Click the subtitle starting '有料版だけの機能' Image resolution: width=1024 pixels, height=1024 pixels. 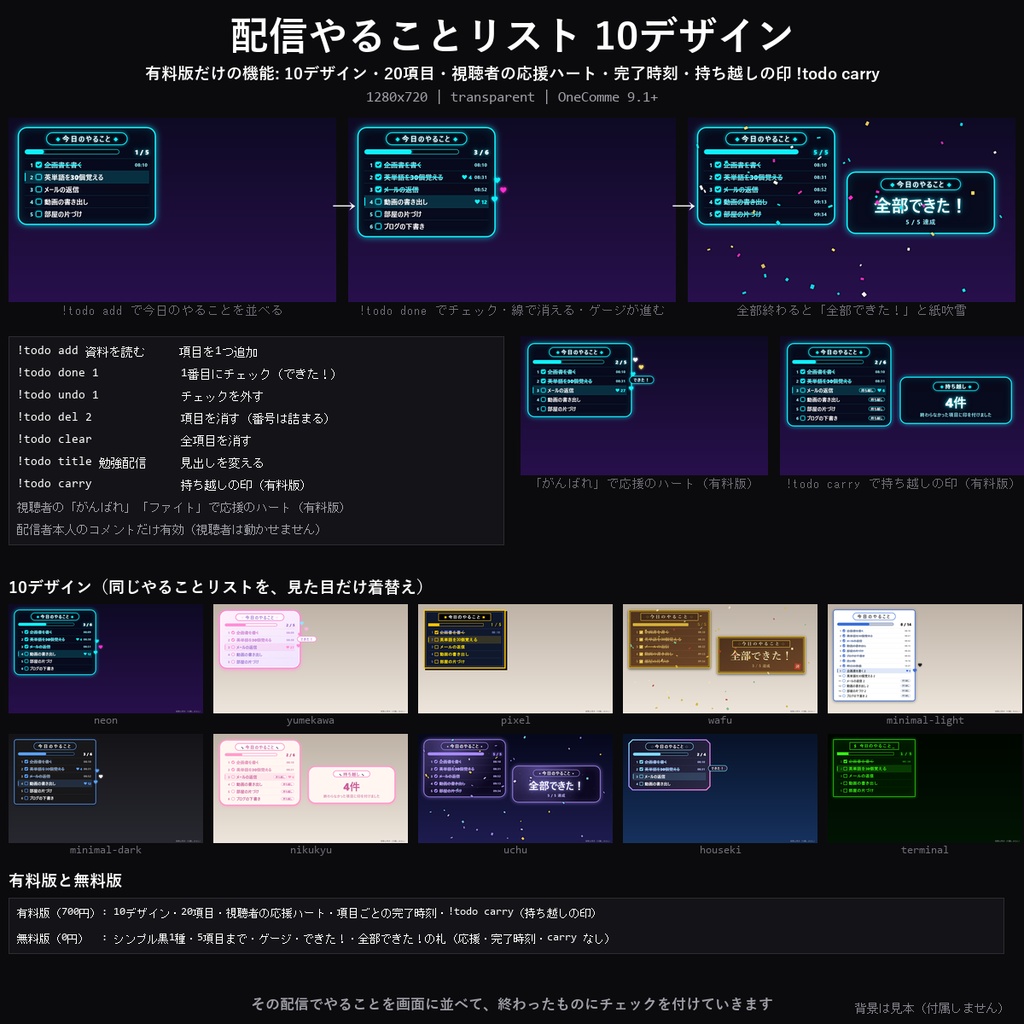click(512, 73)
